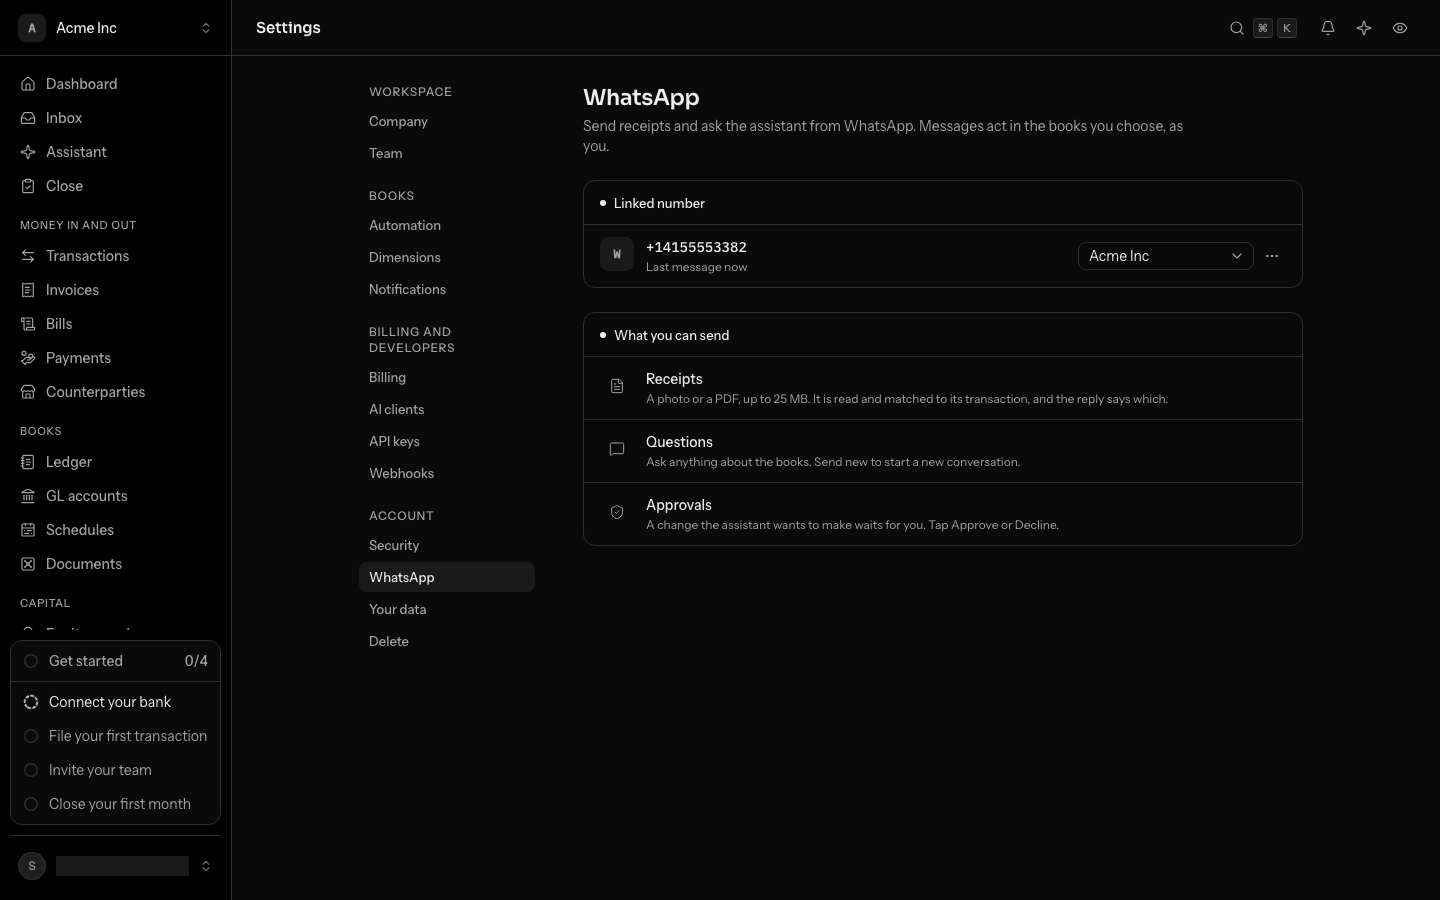Toggle the eye visibility icon in top bar
Viewport: 1440px width, 900px height.
[x=1400, y=28]
